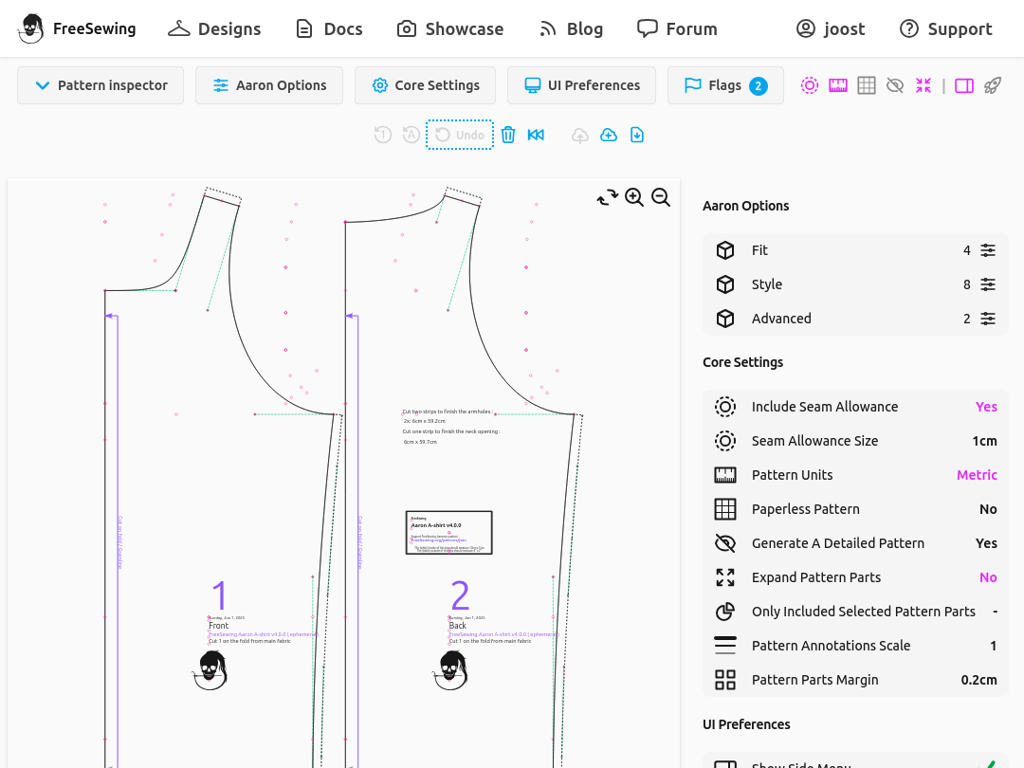Click the skull logo on Front part

pyautogui.click(x=210, y=670)
